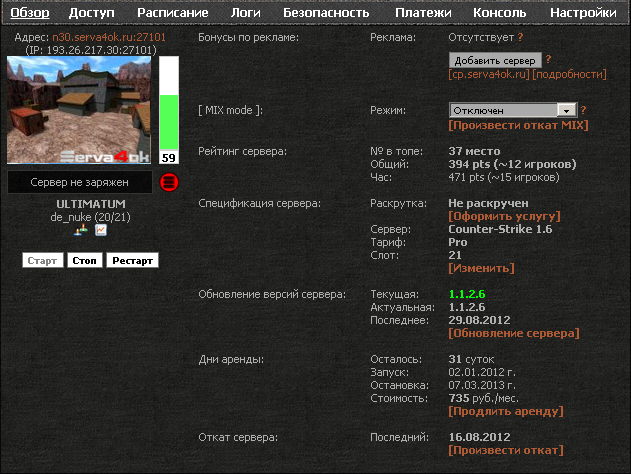
Task: Click the Продлить аренду link
Action: 506,411
